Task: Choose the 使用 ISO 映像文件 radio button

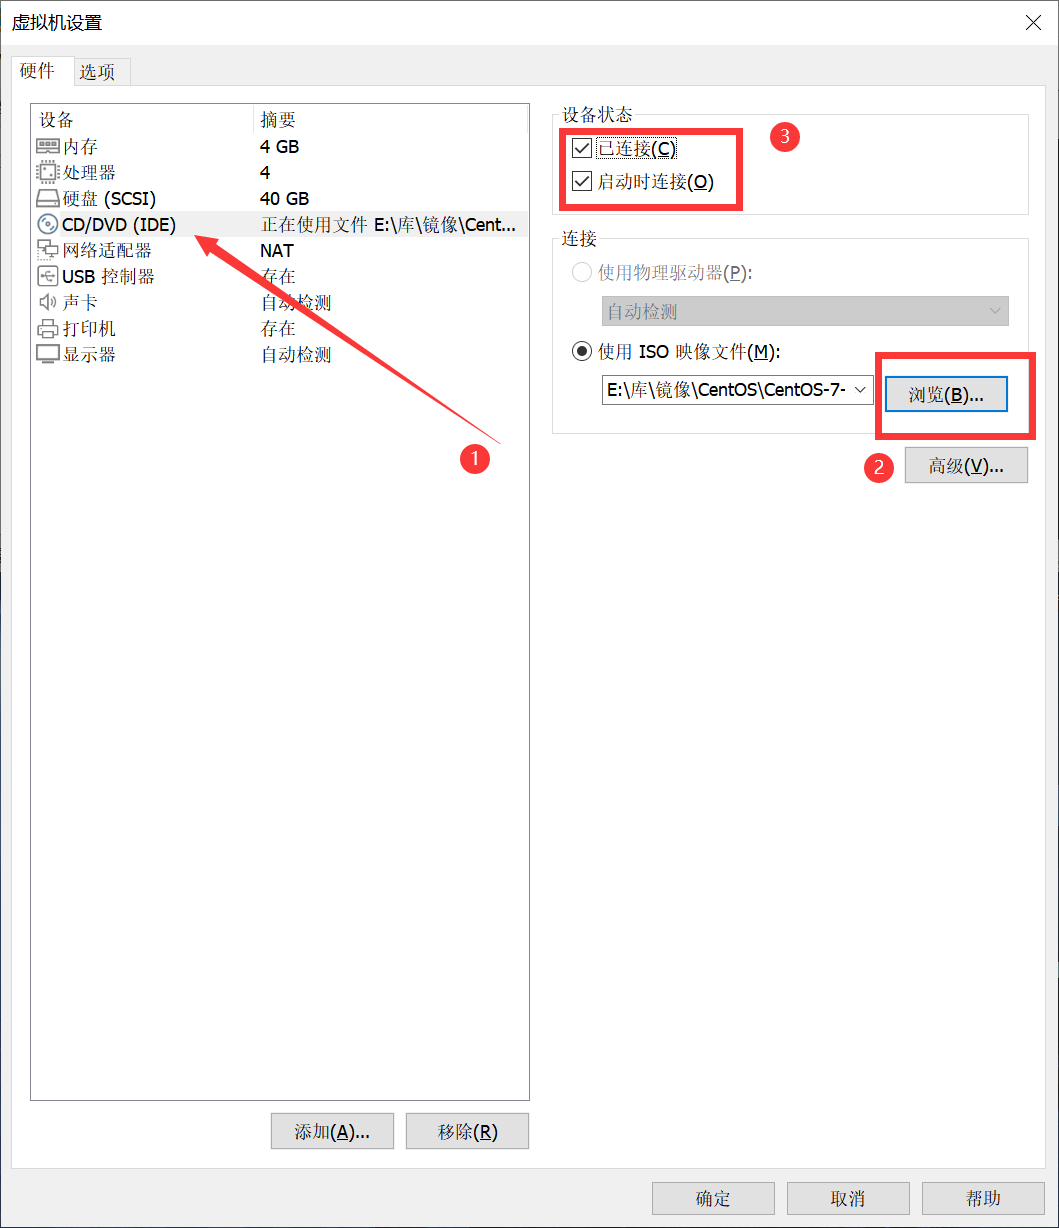Action: pyautogui.click(x=581, y=351)
